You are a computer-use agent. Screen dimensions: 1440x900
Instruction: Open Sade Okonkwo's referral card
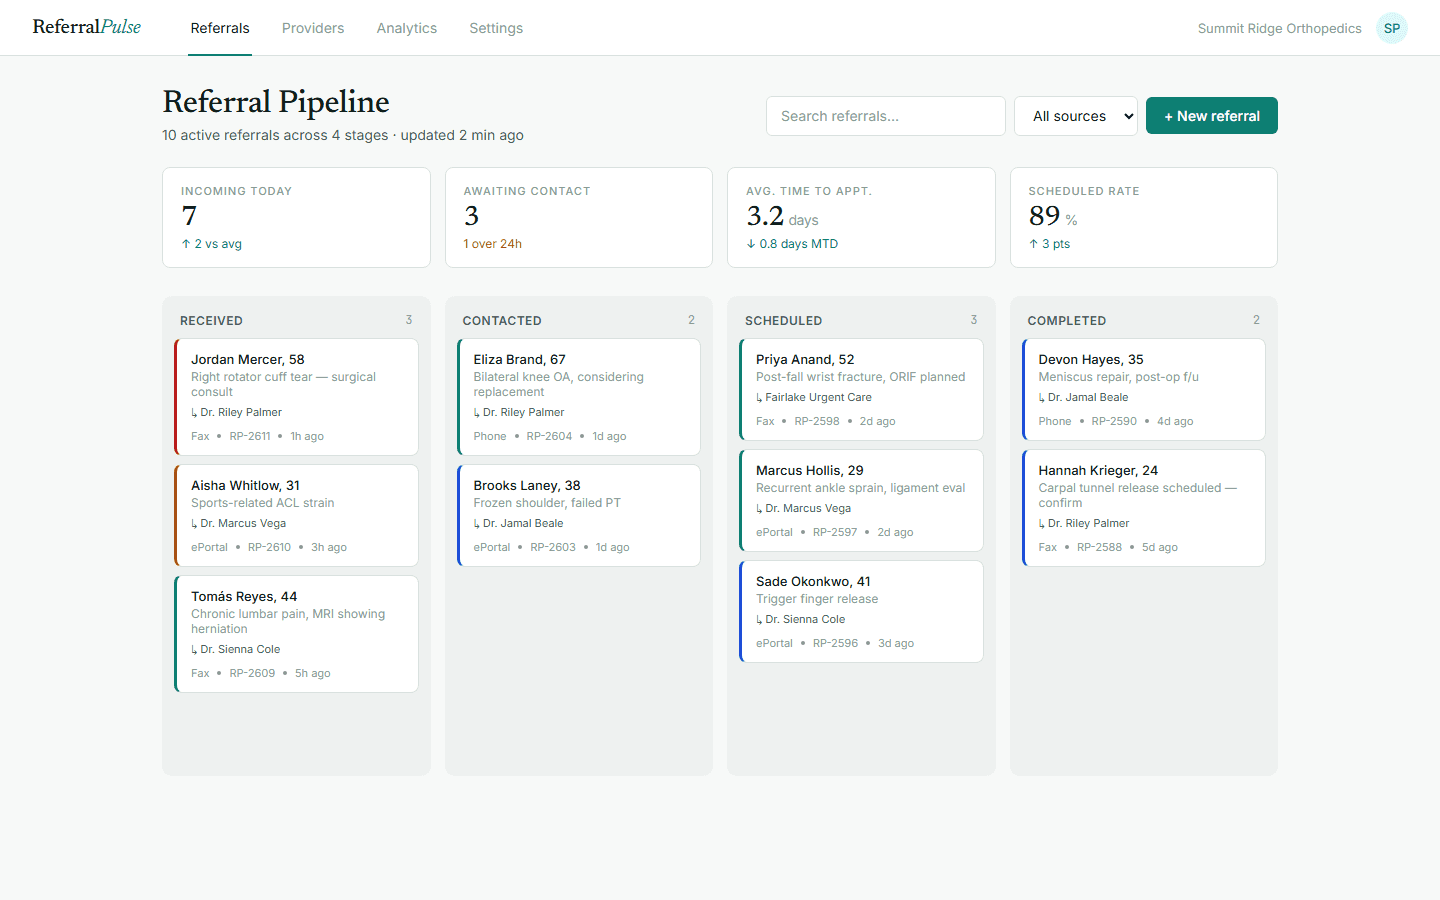coord(861,611)
